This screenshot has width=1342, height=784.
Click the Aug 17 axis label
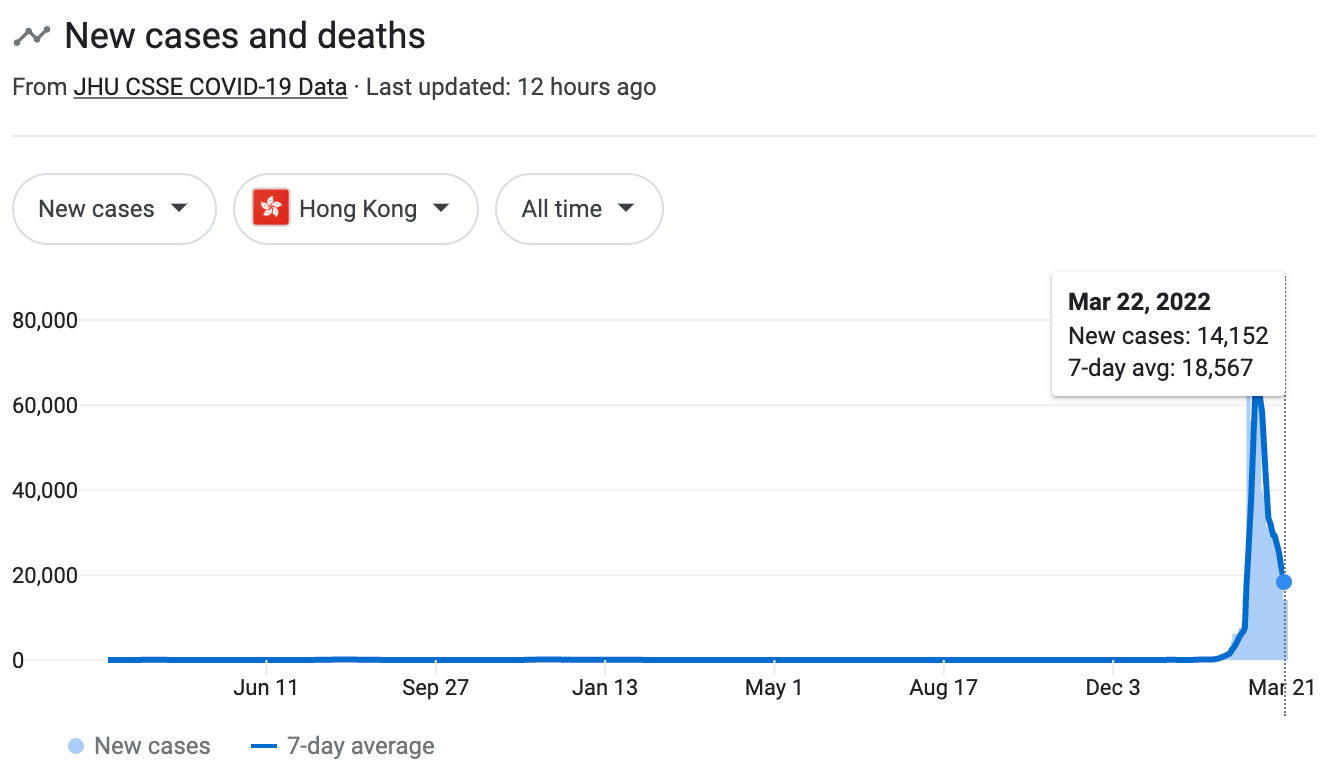click(943, 687)
